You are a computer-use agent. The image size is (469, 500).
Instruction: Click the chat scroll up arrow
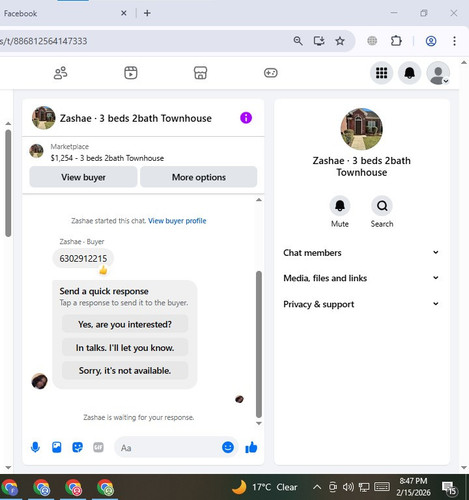tap(259, 200)
